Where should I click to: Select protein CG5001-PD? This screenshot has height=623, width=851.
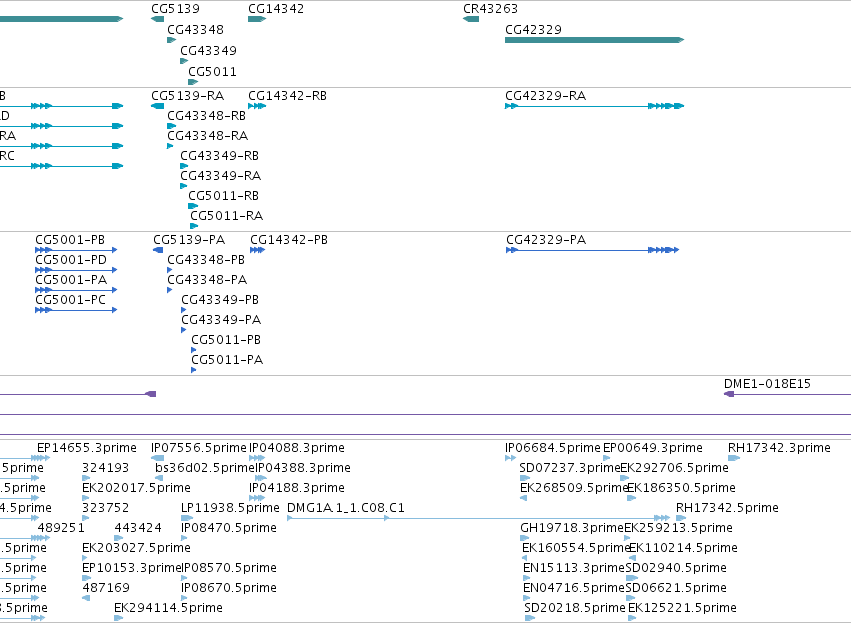[x=71, y=260]
